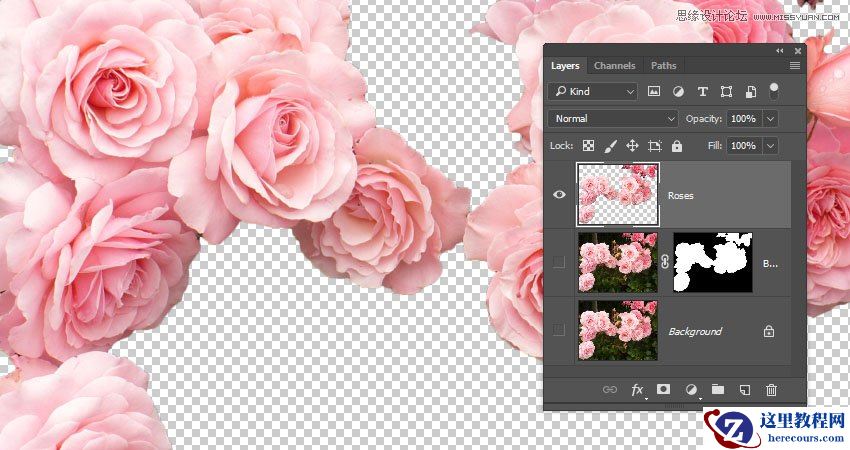Create new fill or adjustment layer

691,390
